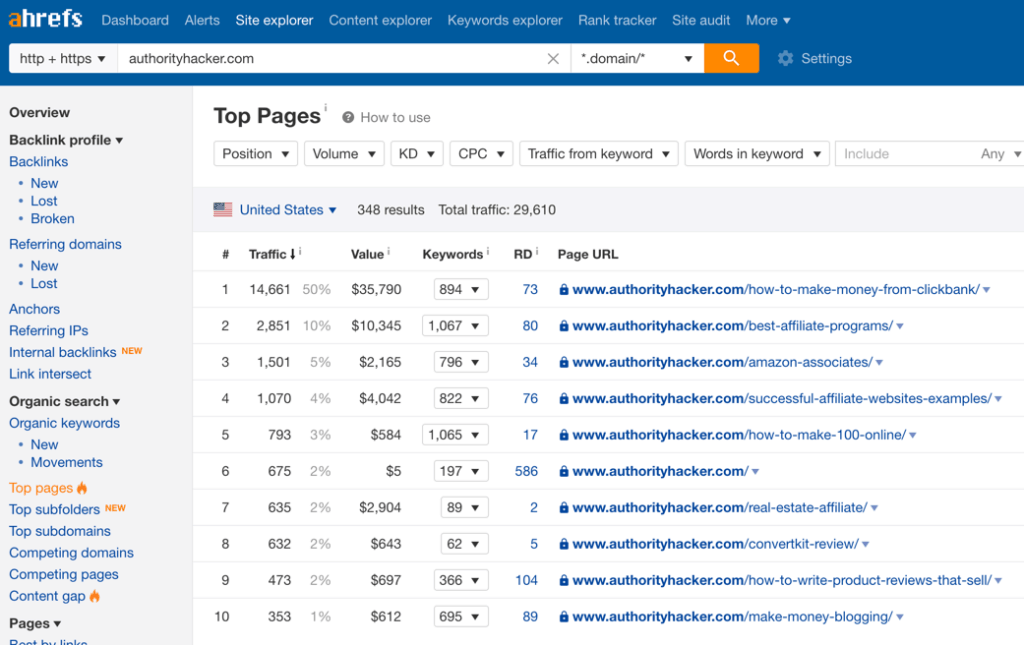Open the *.domain/* mode dropdown
This screenshot has height=645, width=1024.
pos(637,59)
